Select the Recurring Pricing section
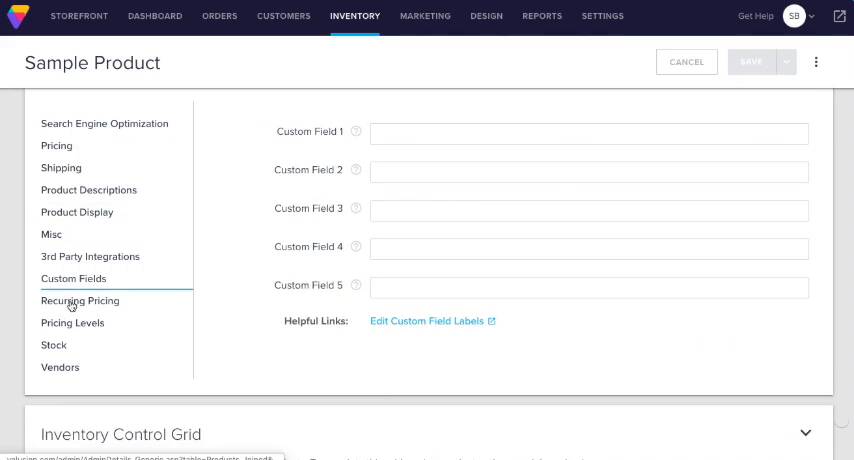 pyautogui.click(x=80, y=301)
